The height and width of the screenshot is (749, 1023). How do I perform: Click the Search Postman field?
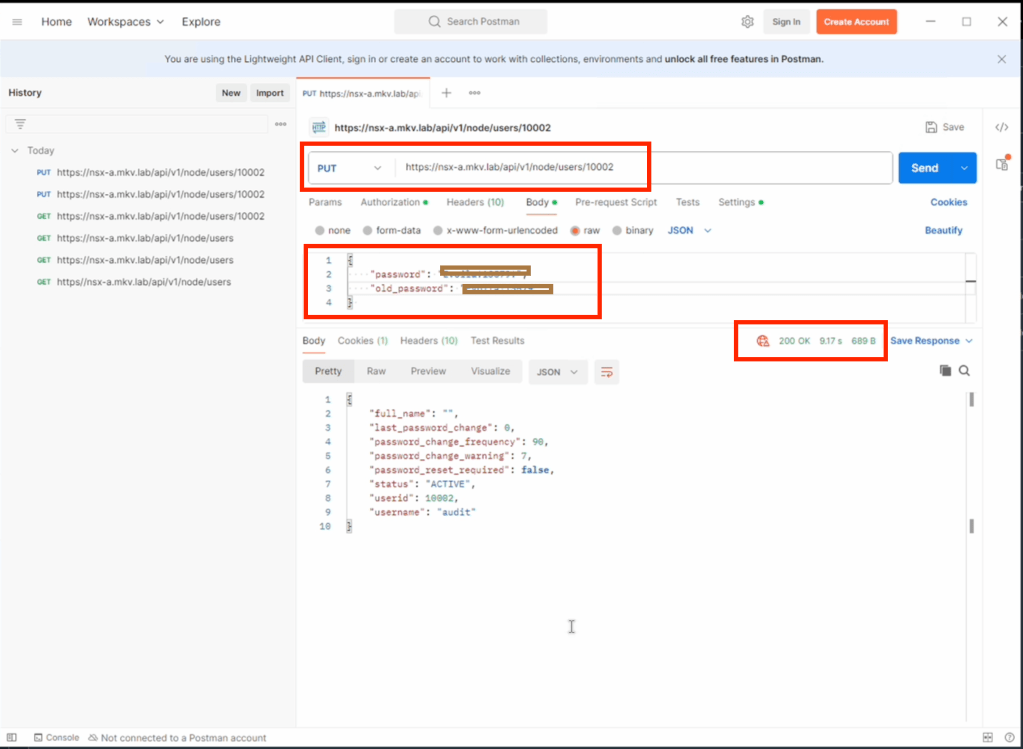(470, 22)
